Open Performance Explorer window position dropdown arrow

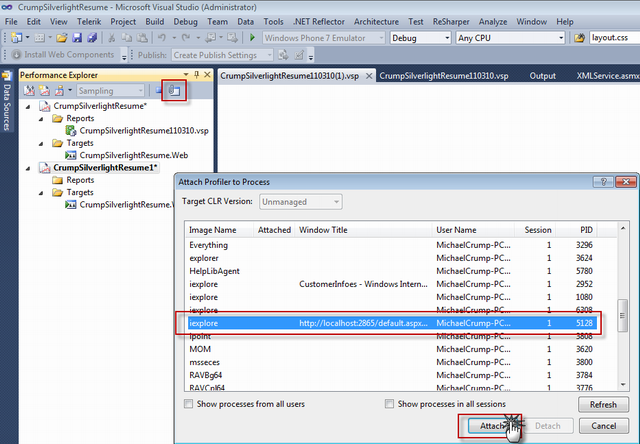[186, 75]
